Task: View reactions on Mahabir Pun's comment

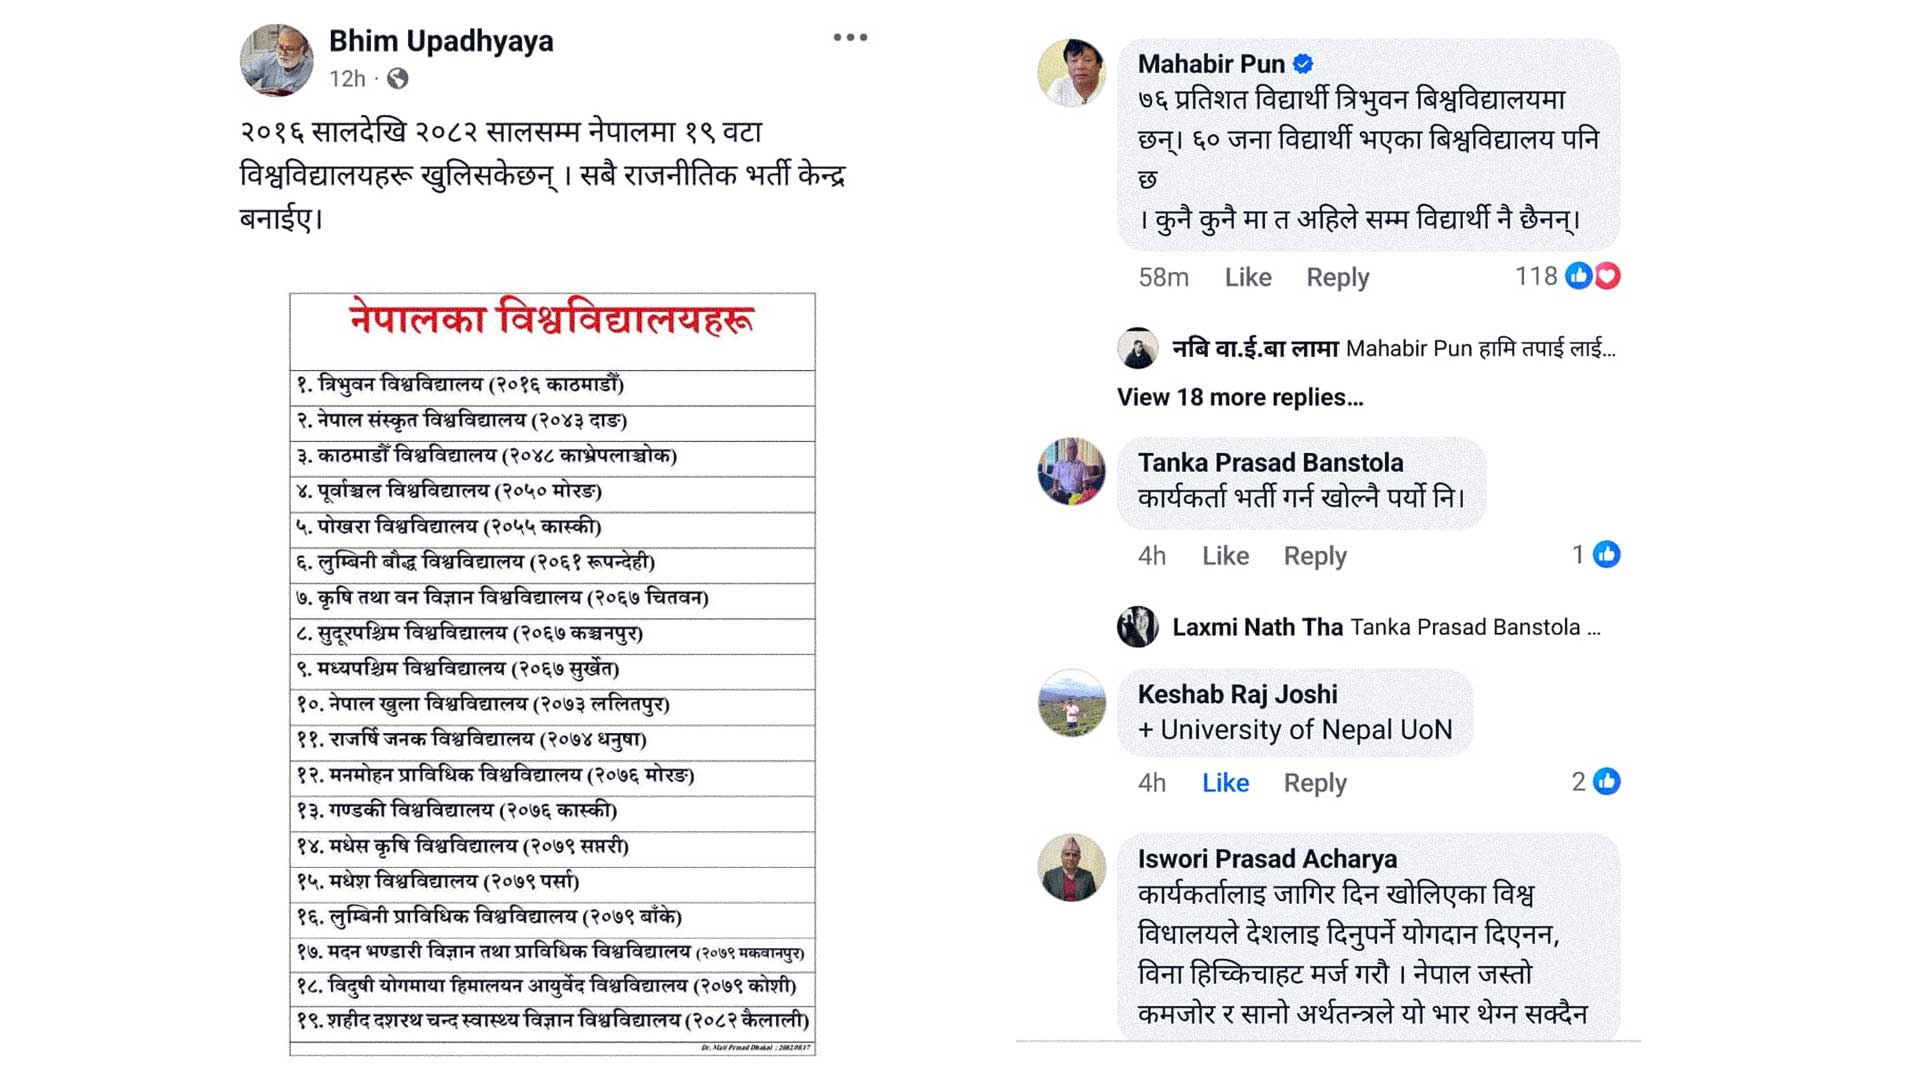Action: pyautogui.click(x=1592, y=276)
